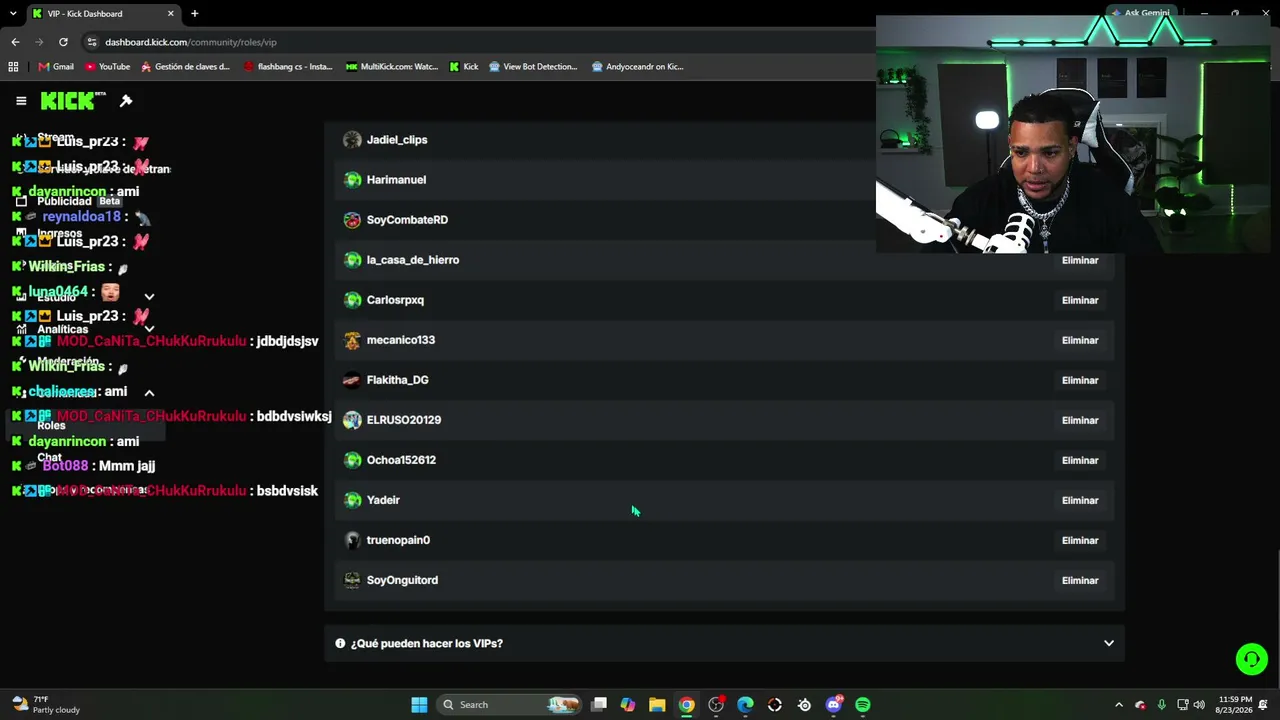Open the Gestión de claves bookmark
Viewport: 1280px width, 720px height.
[x=186, y=67]
